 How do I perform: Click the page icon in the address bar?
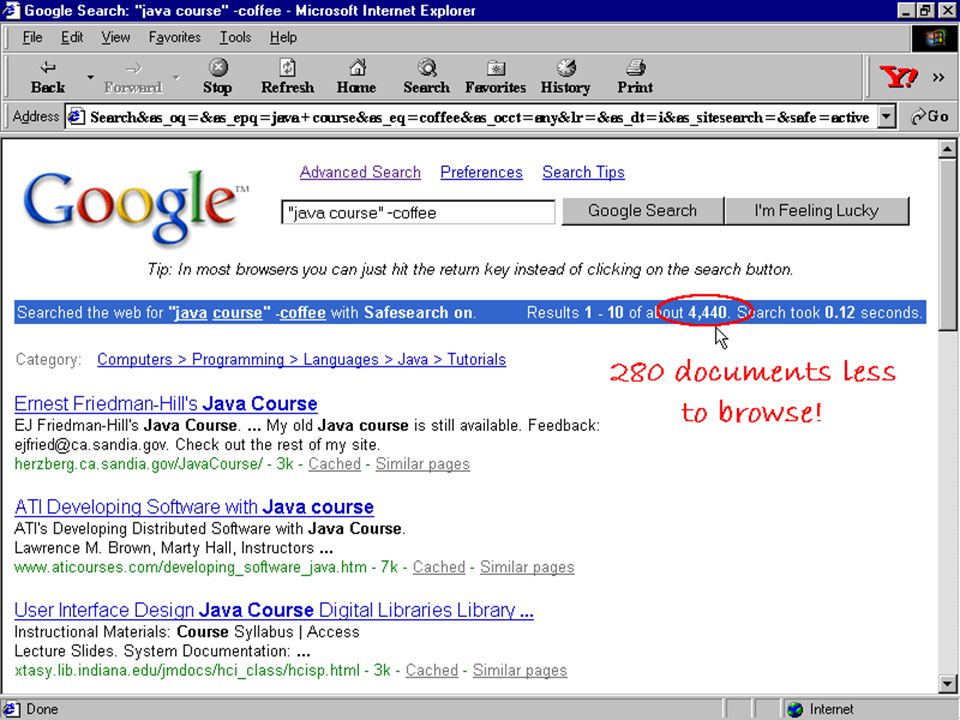[76, 116]
